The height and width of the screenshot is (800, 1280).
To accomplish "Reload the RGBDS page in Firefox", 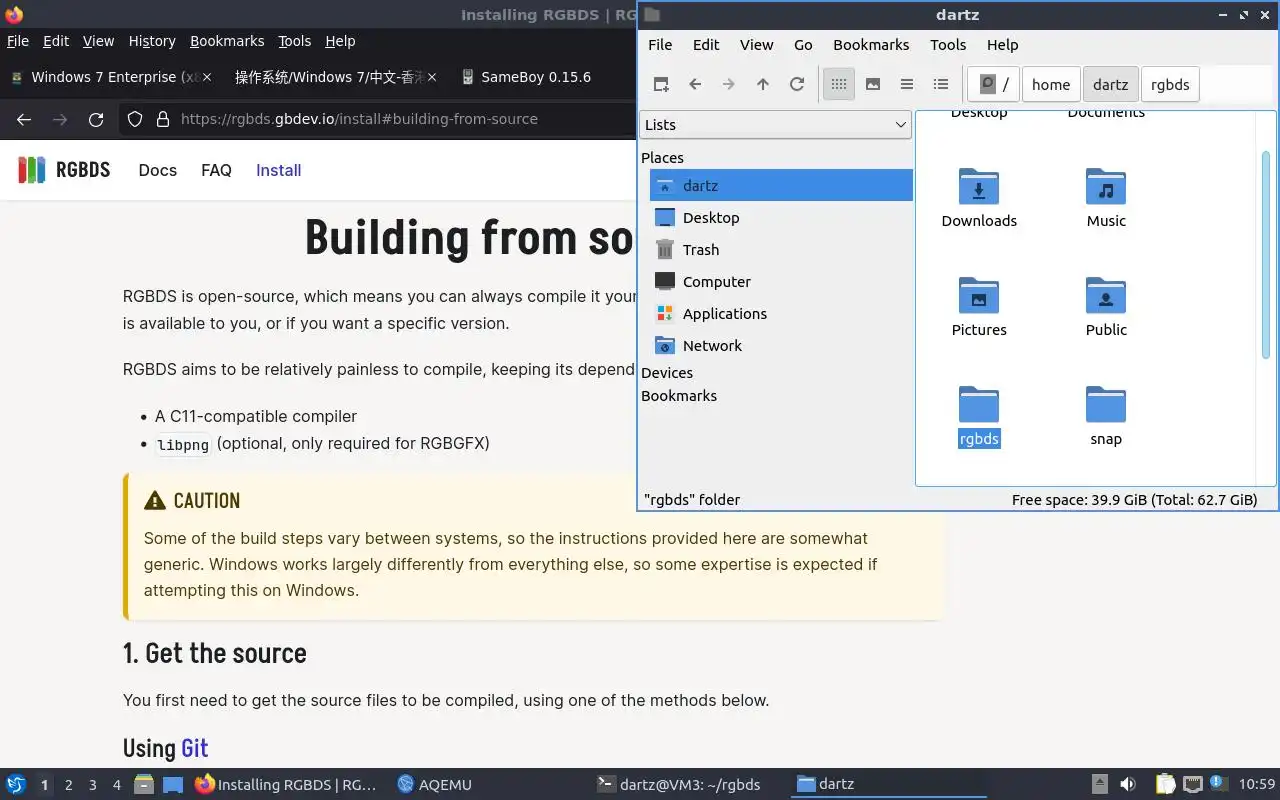I will click(x=96, y=119).
